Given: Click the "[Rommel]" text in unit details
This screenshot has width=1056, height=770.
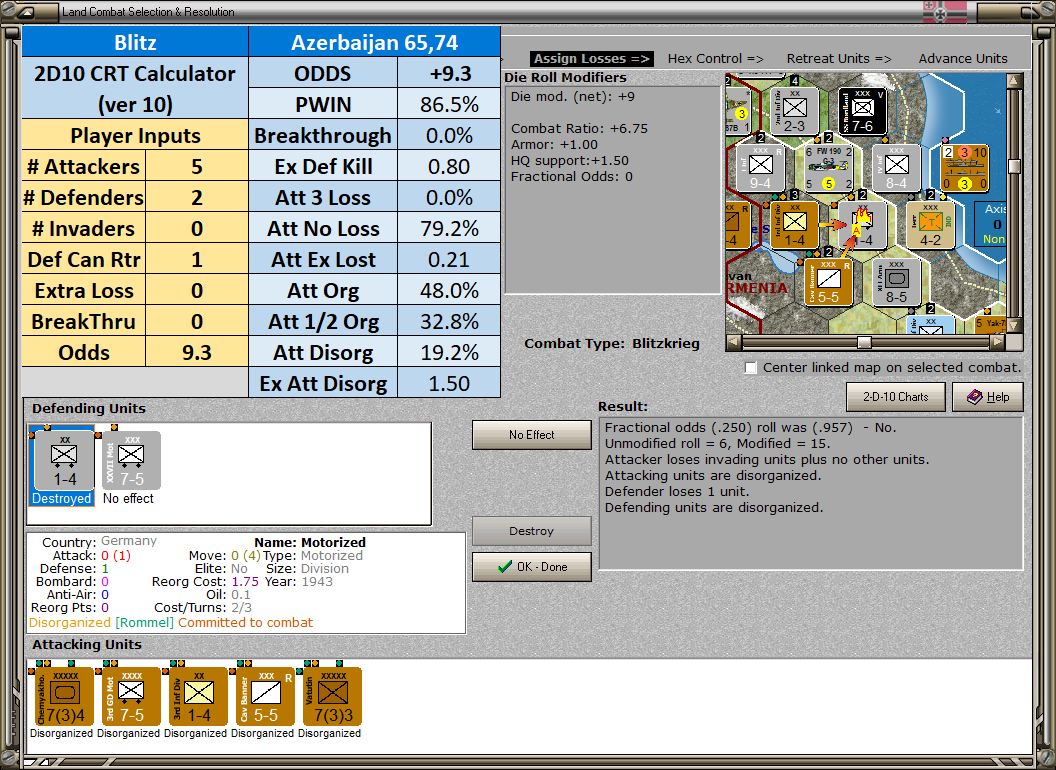Looking at the screenshot, I should [144, 622].
